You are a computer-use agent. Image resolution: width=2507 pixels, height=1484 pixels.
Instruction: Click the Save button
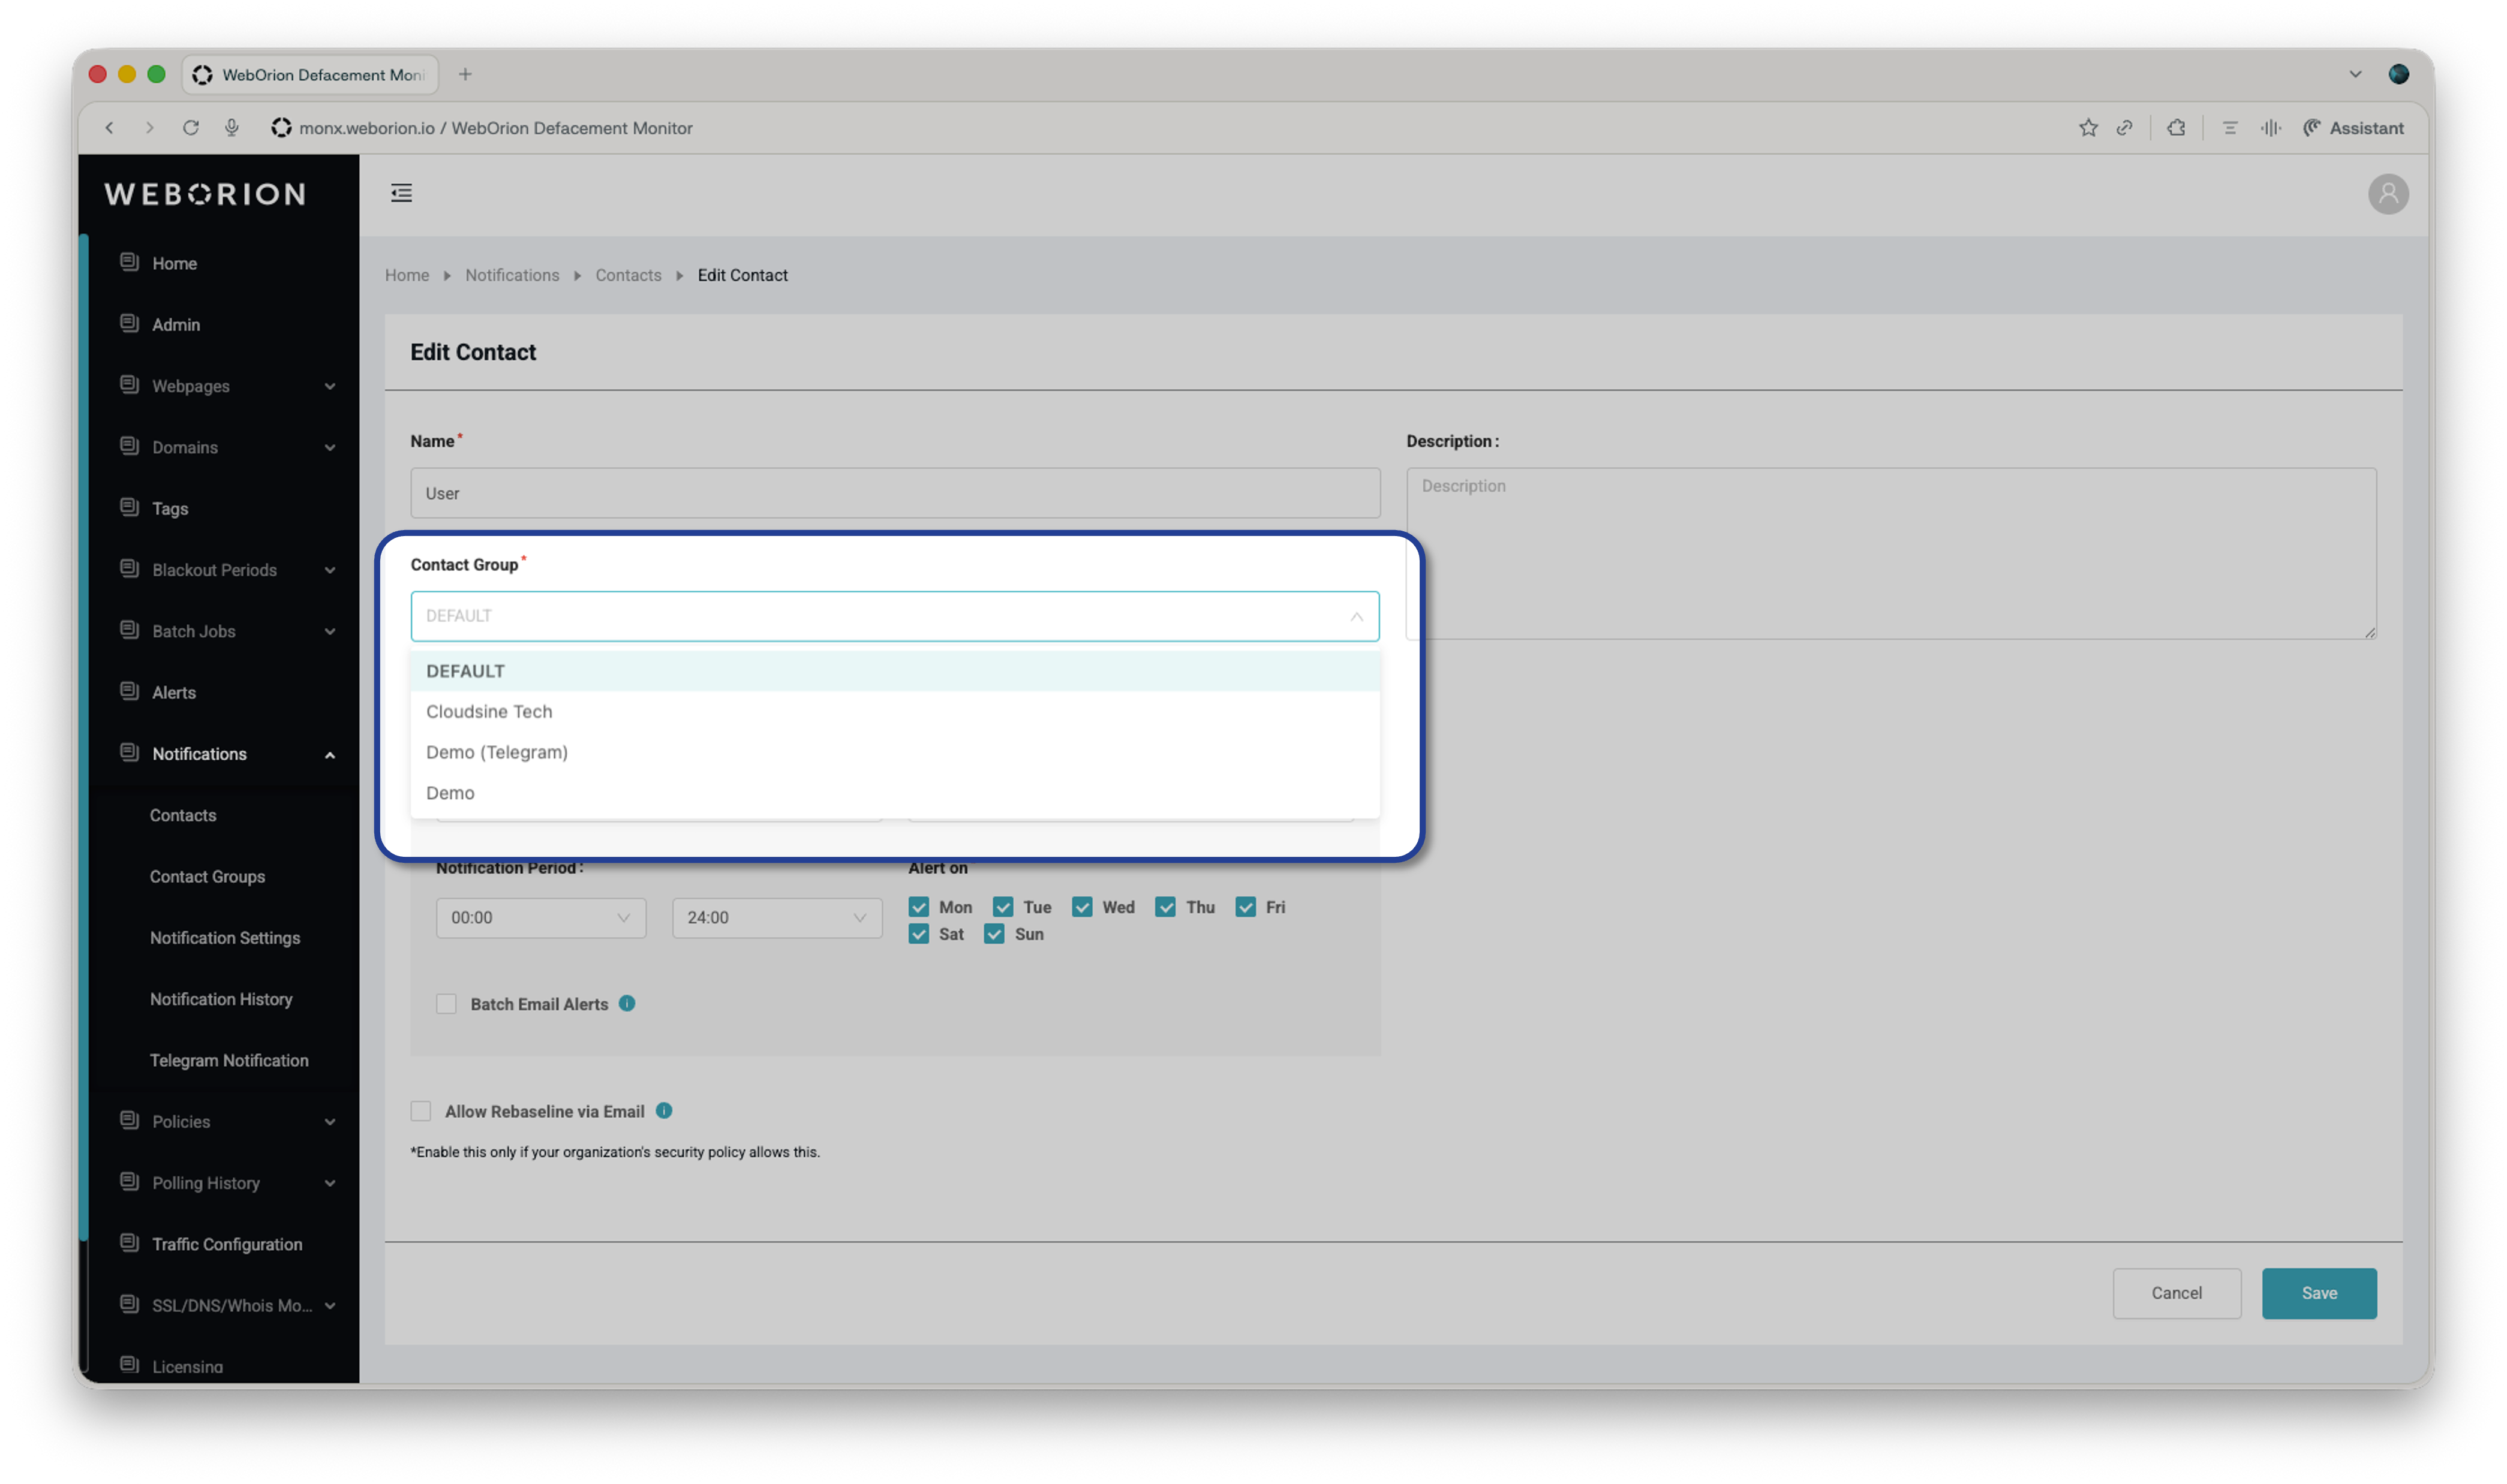tap(2319, 1292)
